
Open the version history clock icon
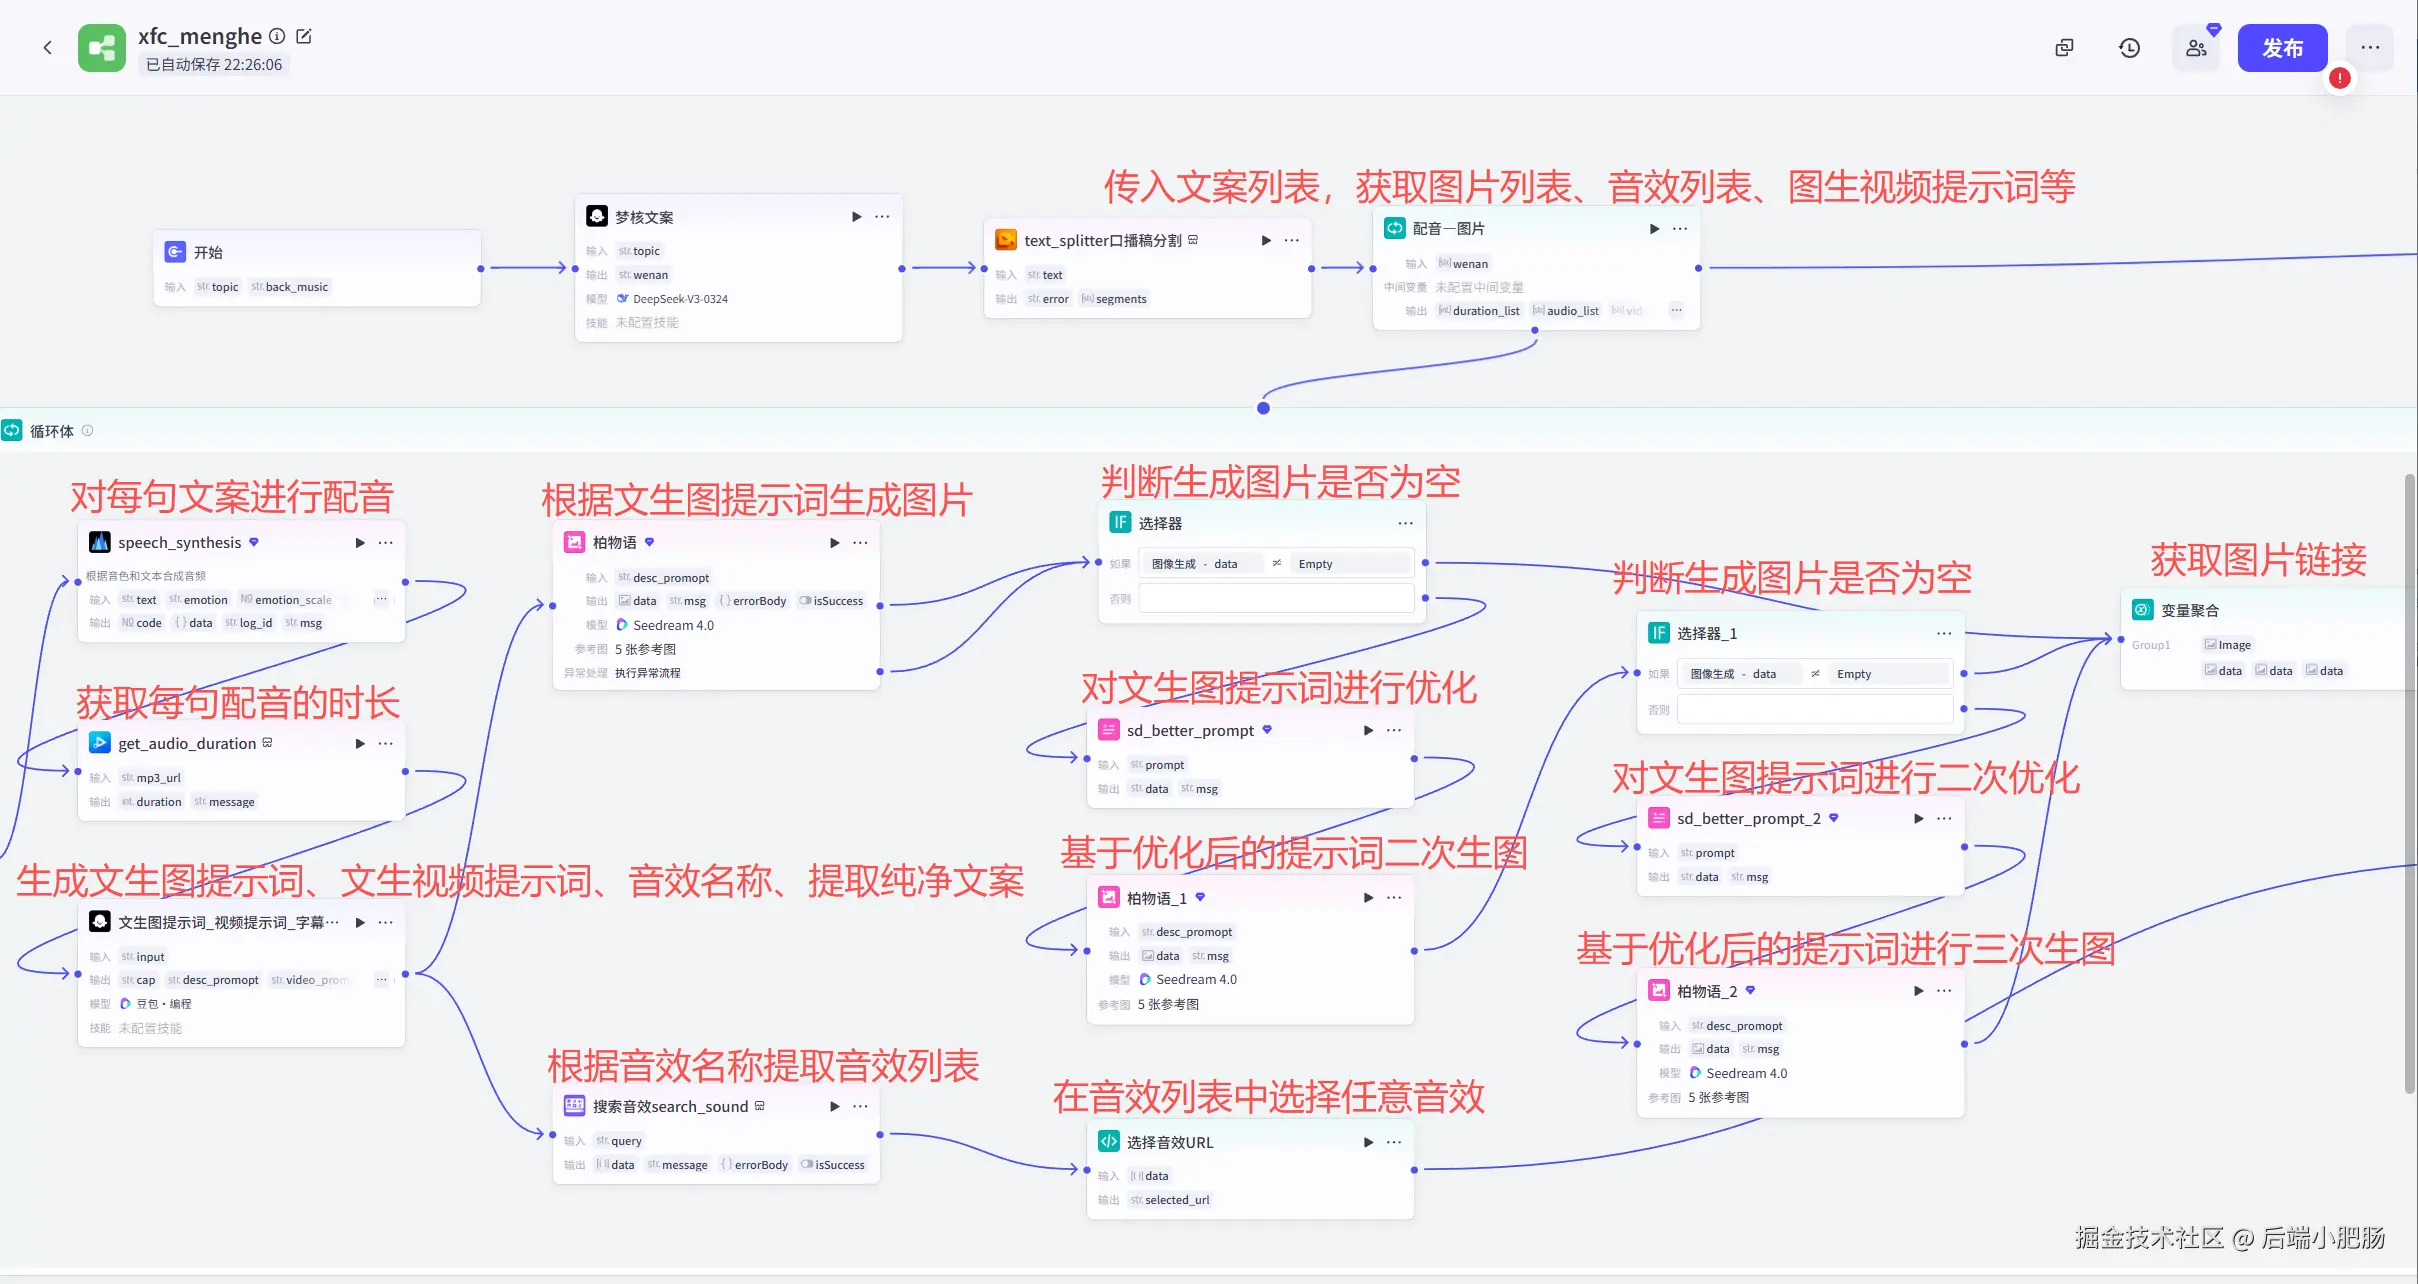click(2129, 48)
